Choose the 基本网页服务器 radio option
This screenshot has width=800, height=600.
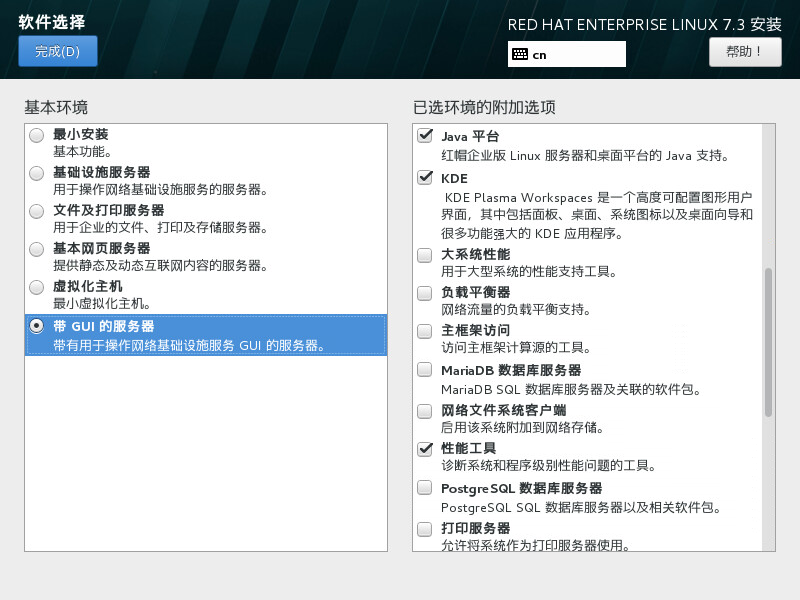36,249
